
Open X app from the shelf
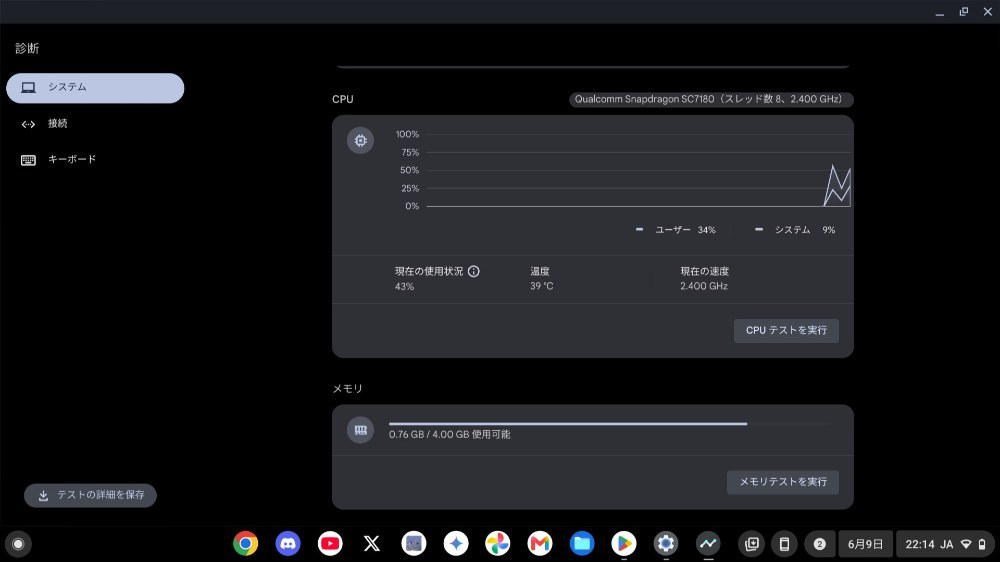tap(372, 544)
